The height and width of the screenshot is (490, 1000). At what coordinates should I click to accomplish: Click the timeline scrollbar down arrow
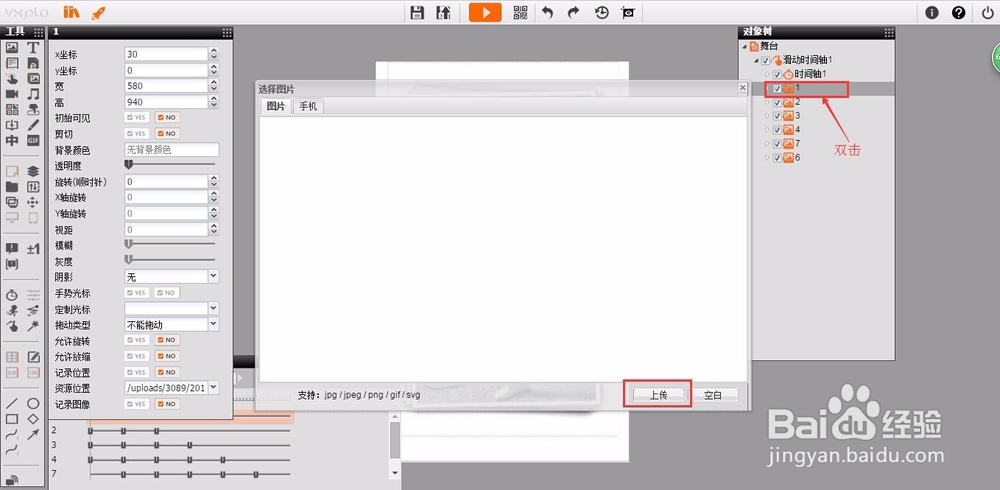pyautogui.click(x=395, y=473)
